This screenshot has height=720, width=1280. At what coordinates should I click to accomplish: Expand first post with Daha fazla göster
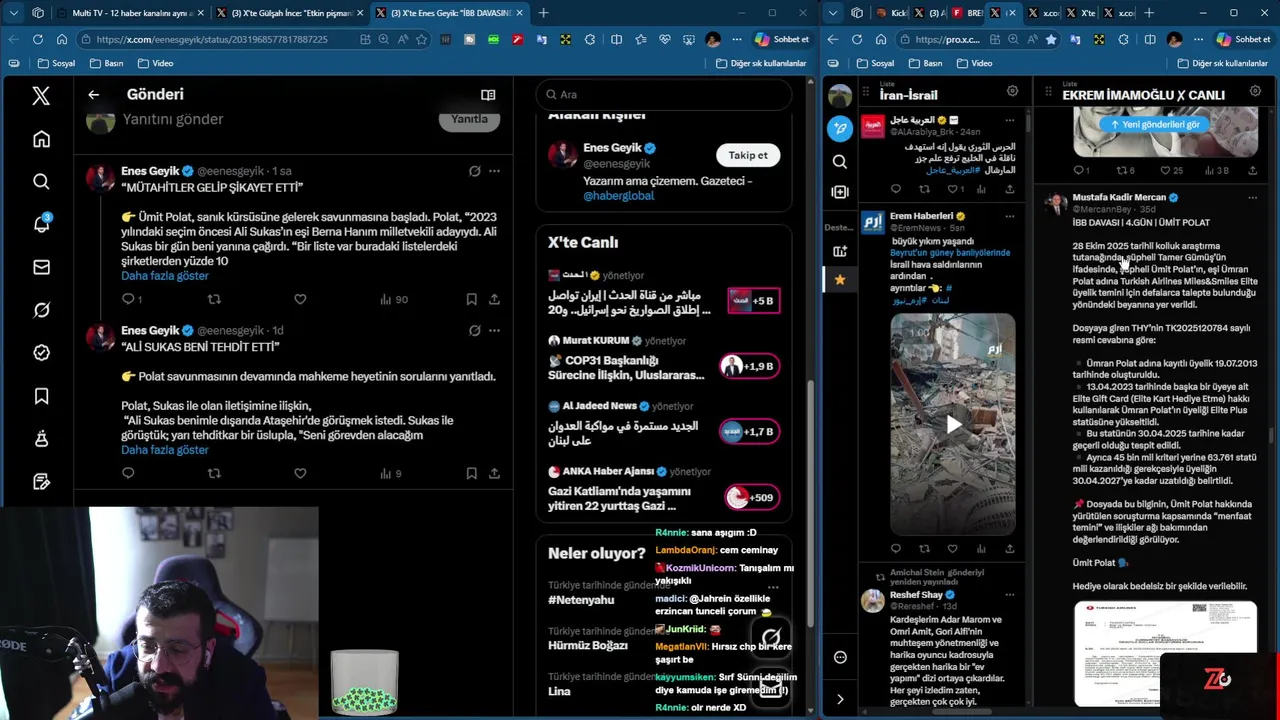[x=165, y=276]
